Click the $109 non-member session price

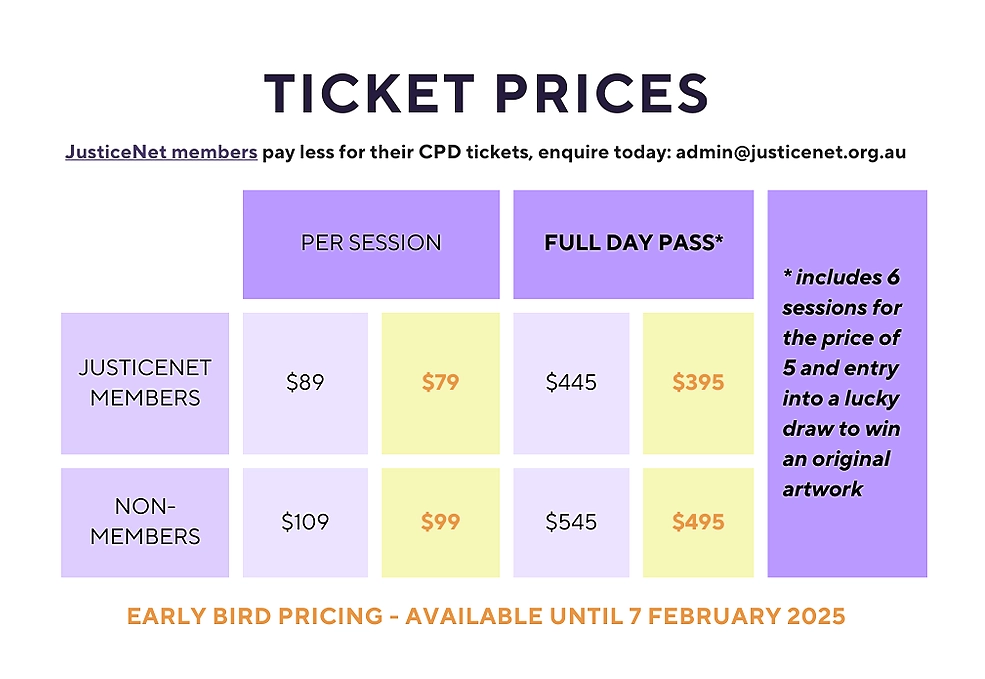(x=305, y=521)
